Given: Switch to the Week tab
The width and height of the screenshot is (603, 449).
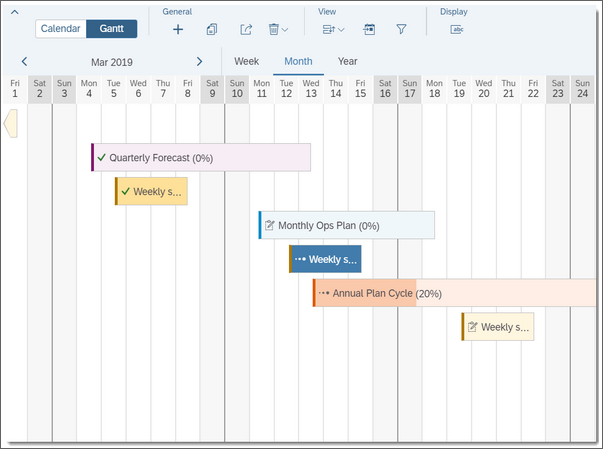Looking at the screenshot, I should [246, 62].
